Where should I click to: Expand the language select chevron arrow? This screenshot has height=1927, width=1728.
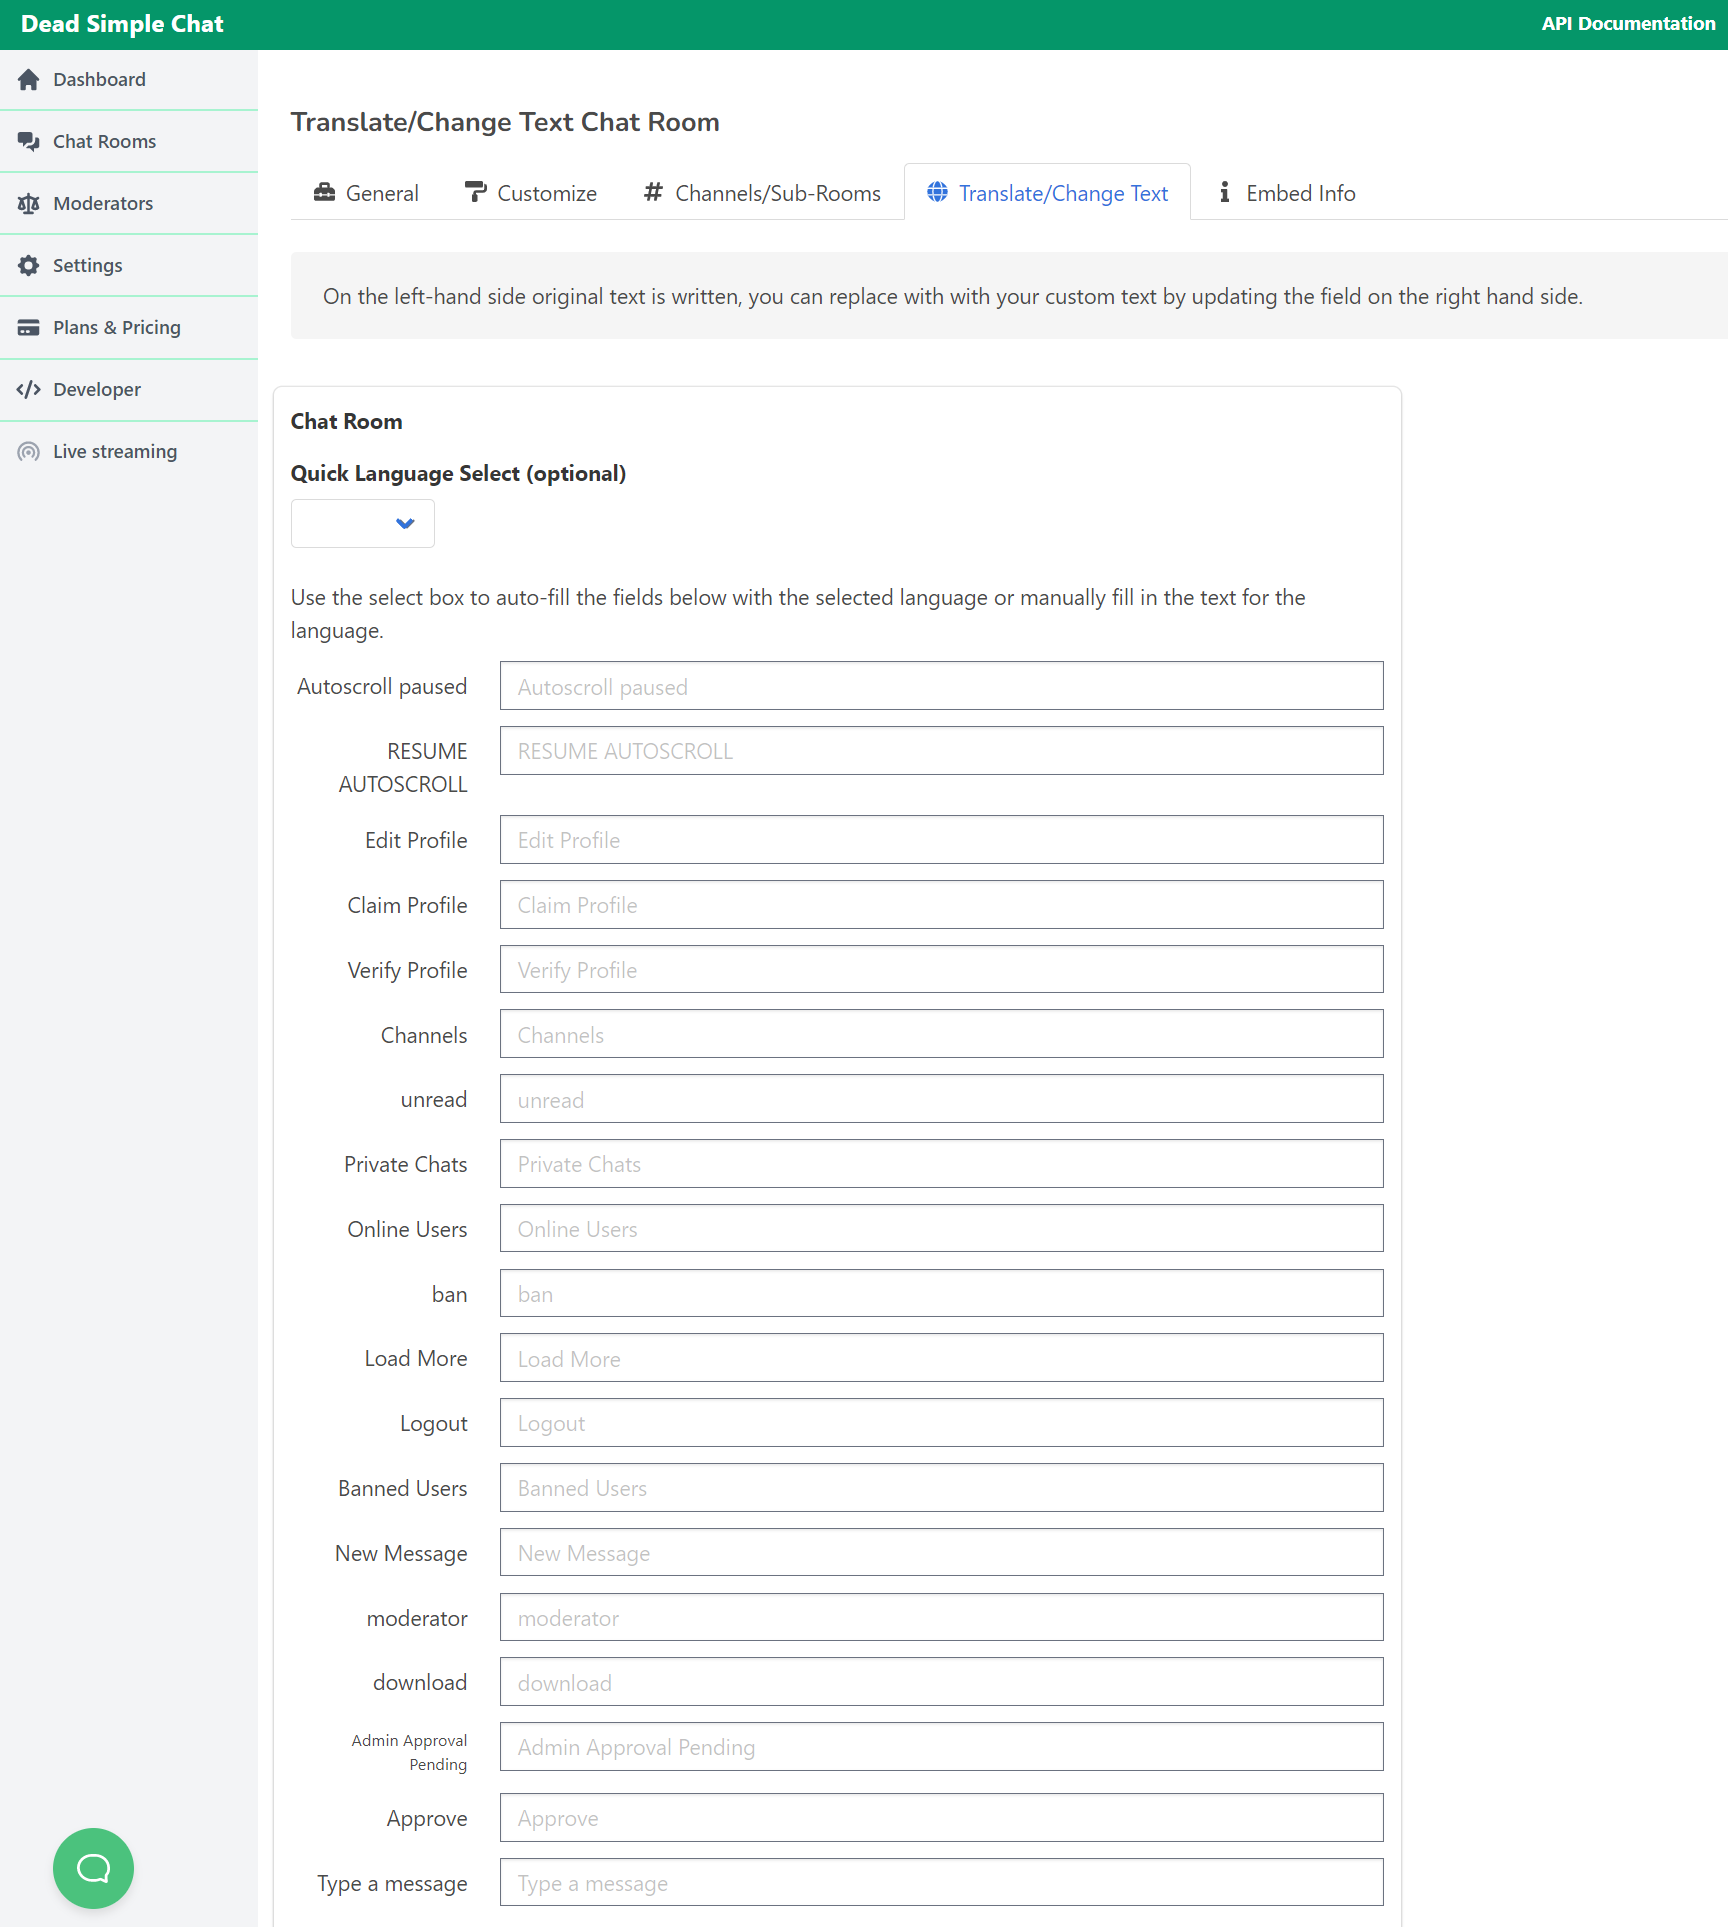[404, 523]
